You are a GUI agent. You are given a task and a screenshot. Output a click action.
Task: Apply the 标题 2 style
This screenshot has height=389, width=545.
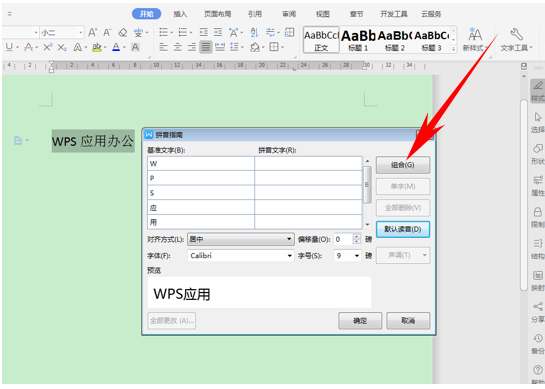(395, 40)
